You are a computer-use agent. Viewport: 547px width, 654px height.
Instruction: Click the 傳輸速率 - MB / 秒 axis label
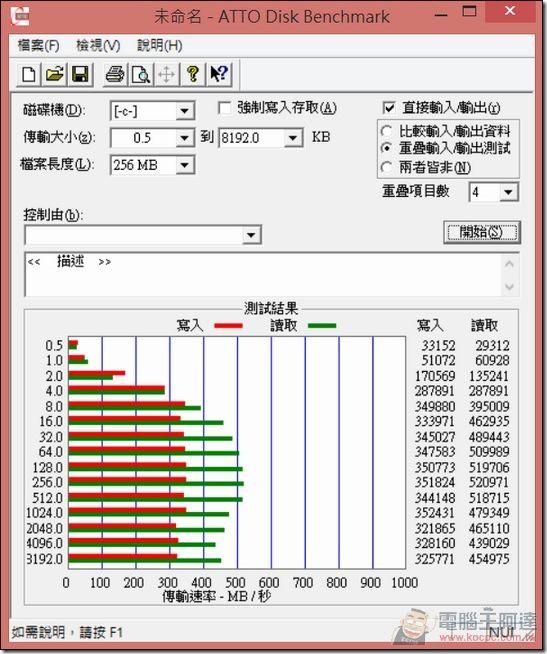pyautogui.click(x=217, y=597)
